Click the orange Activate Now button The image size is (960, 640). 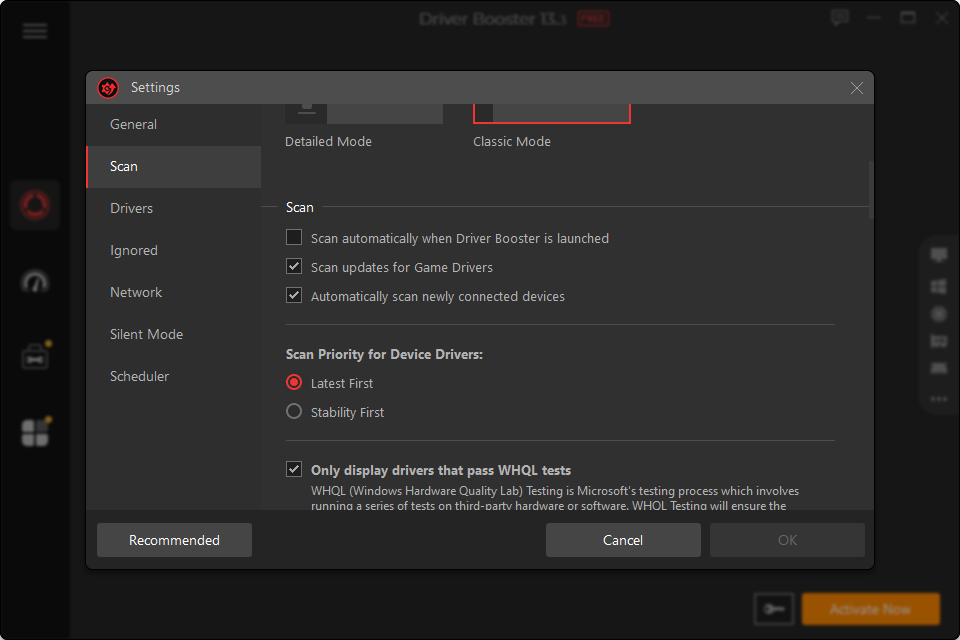(871, 609)
